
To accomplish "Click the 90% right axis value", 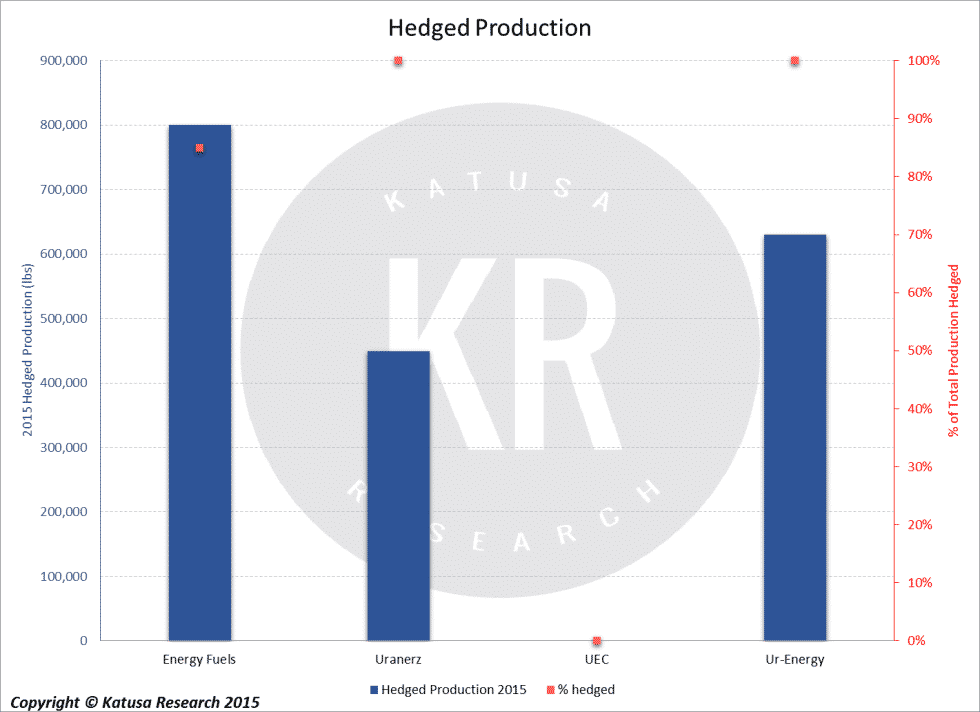I will [x=920, y=119].
